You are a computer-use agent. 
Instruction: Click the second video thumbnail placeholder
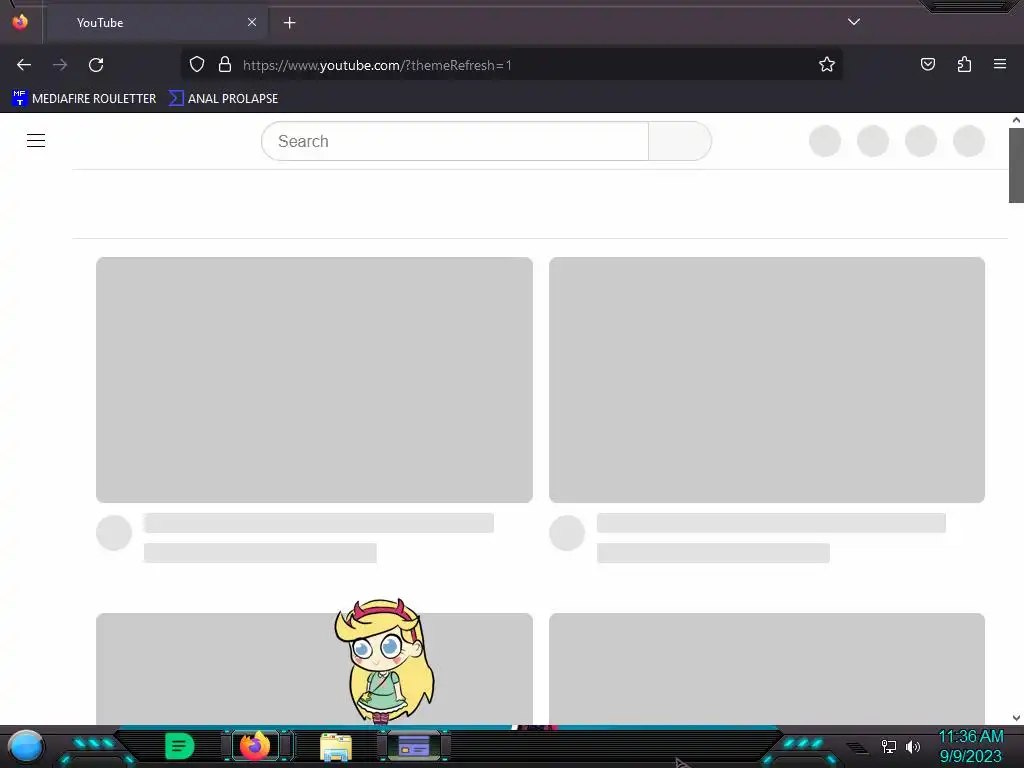tap(767, 379)
